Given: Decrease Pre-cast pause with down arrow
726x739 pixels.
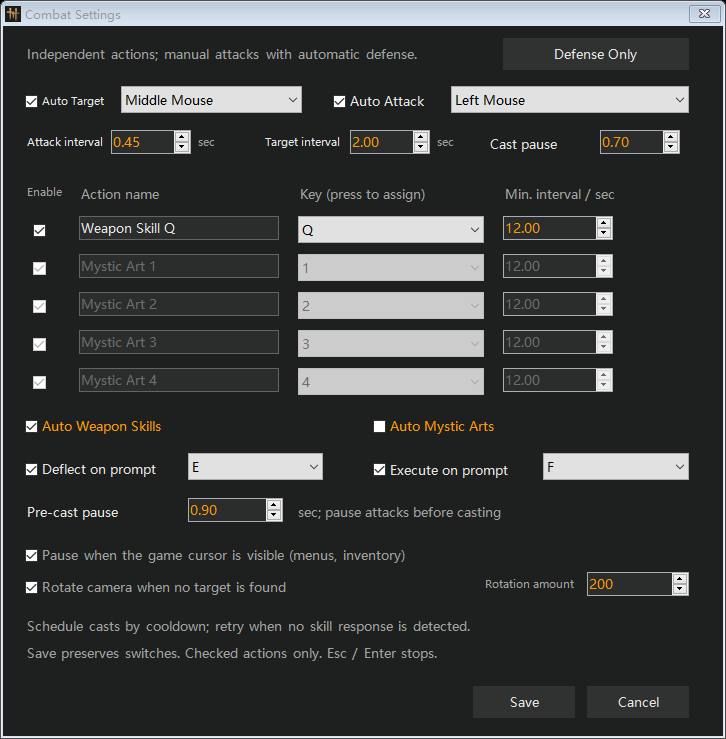Looking at the screenshot, I should 274,515.
